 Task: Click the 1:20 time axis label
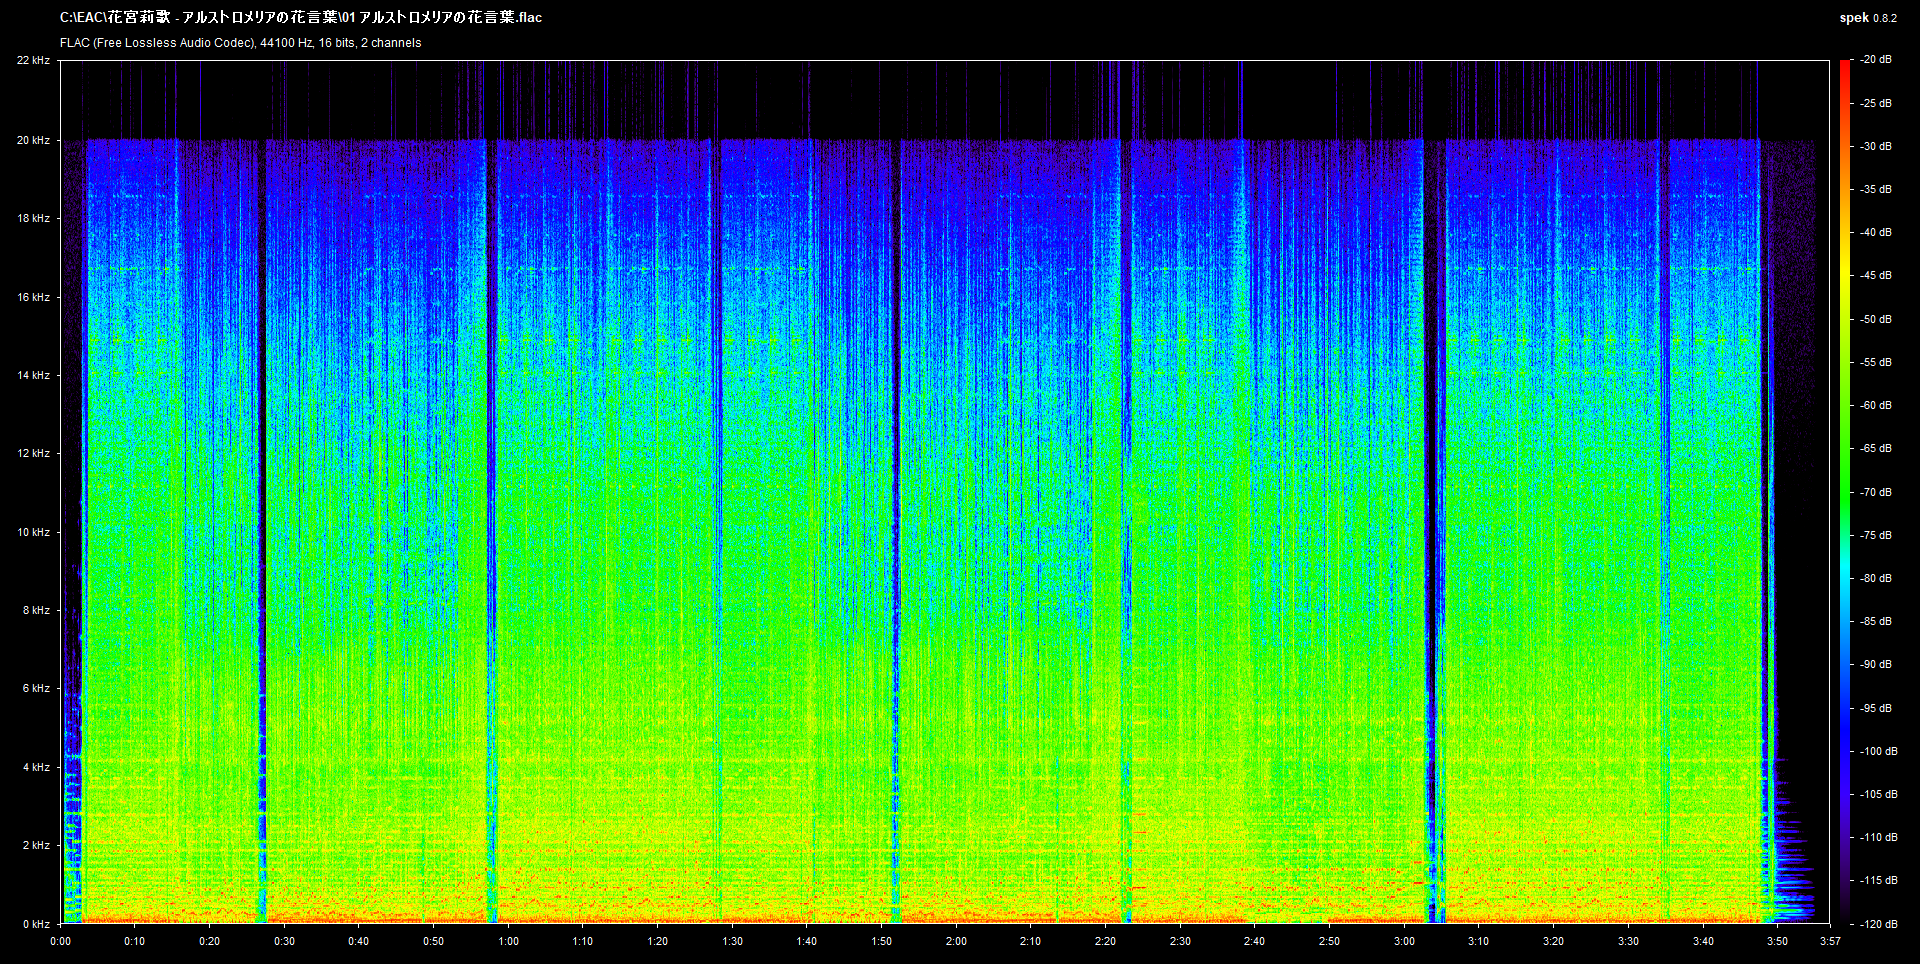657,941
